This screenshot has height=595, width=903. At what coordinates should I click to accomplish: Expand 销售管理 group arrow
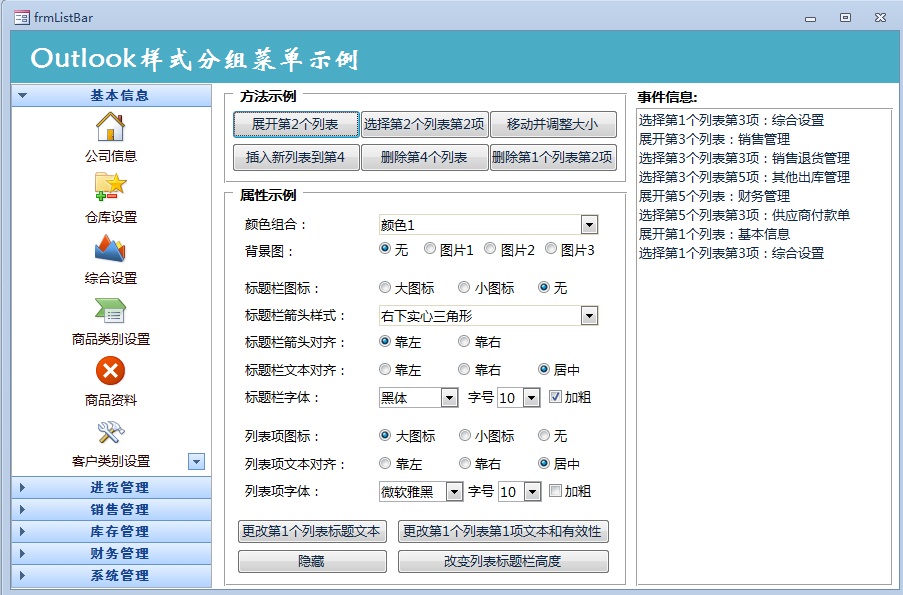[x=22, y=510]
